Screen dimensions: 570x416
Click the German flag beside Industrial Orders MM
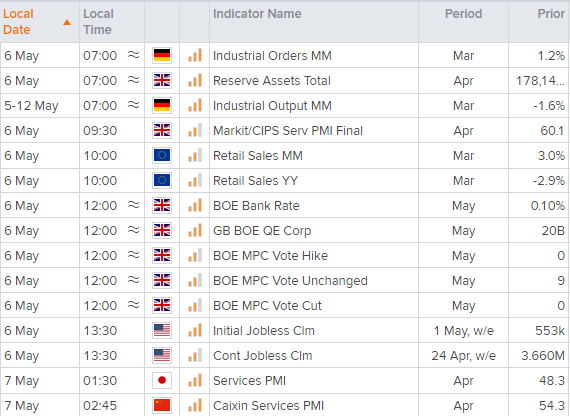(x=162, y=56)
